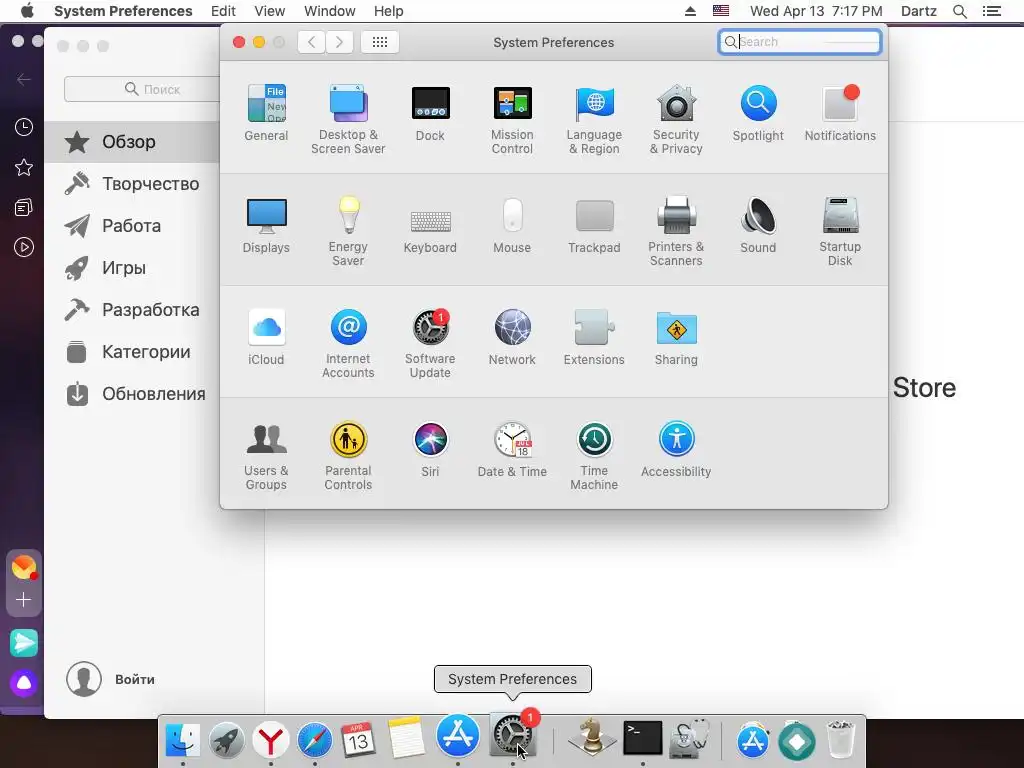Open Trackpad preferences pane
The image size is (1024, 768).
[x=594, y=225]
